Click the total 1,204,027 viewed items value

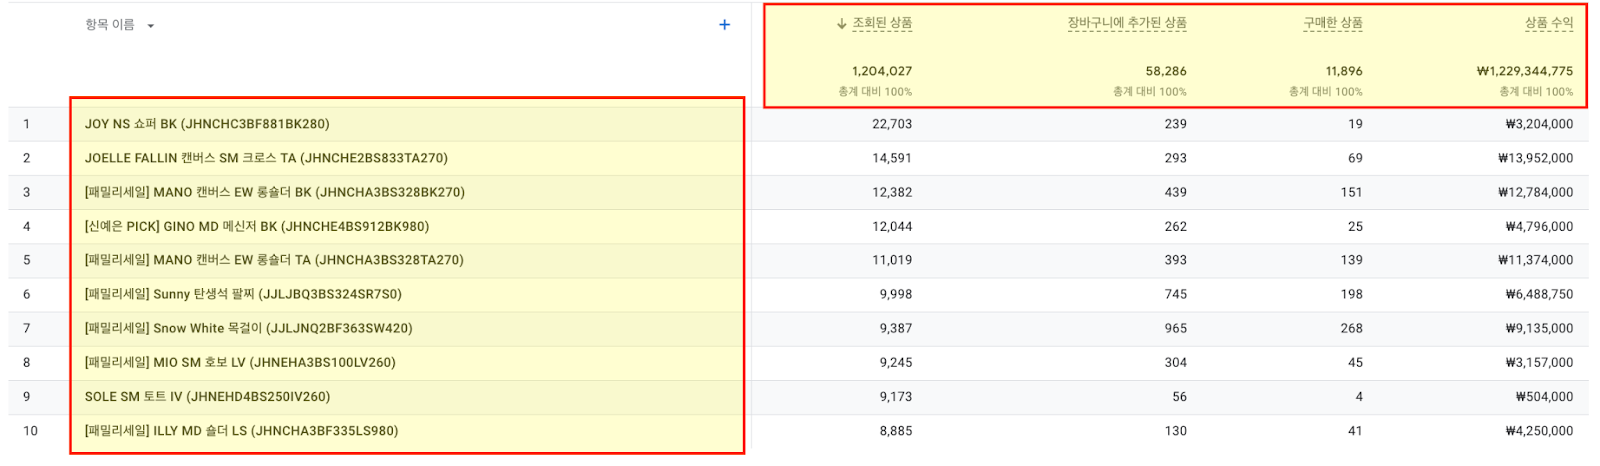click(882, 71)
